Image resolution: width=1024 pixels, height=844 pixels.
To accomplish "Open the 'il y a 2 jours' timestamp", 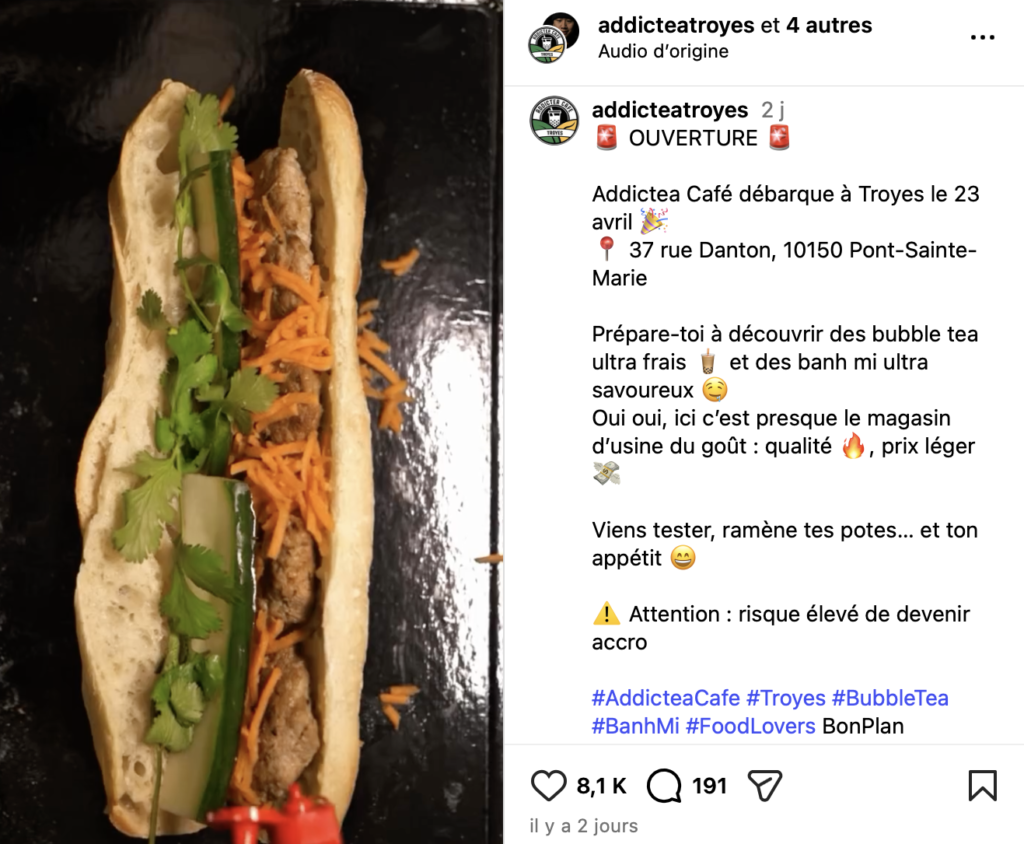I will pos(583,826).
